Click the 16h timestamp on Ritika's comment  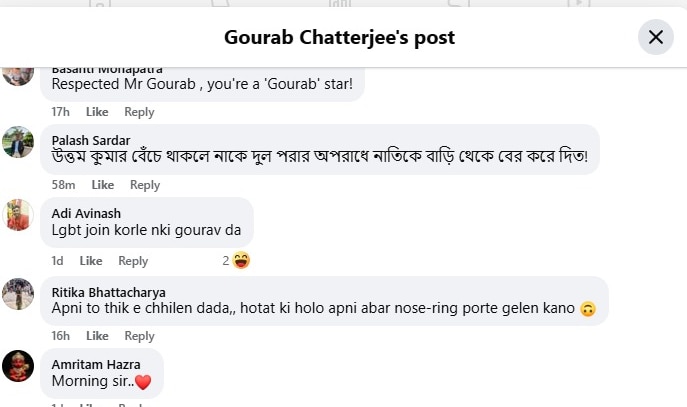click(x=61, y=336)
